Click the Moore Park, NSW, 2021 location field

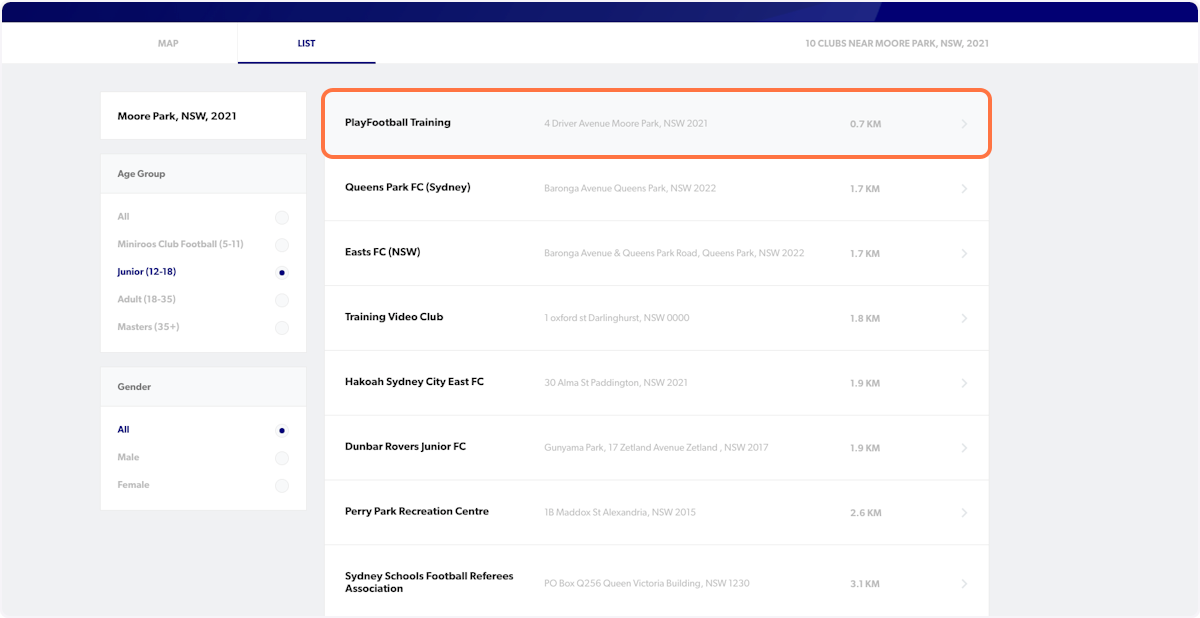[203, 116]
